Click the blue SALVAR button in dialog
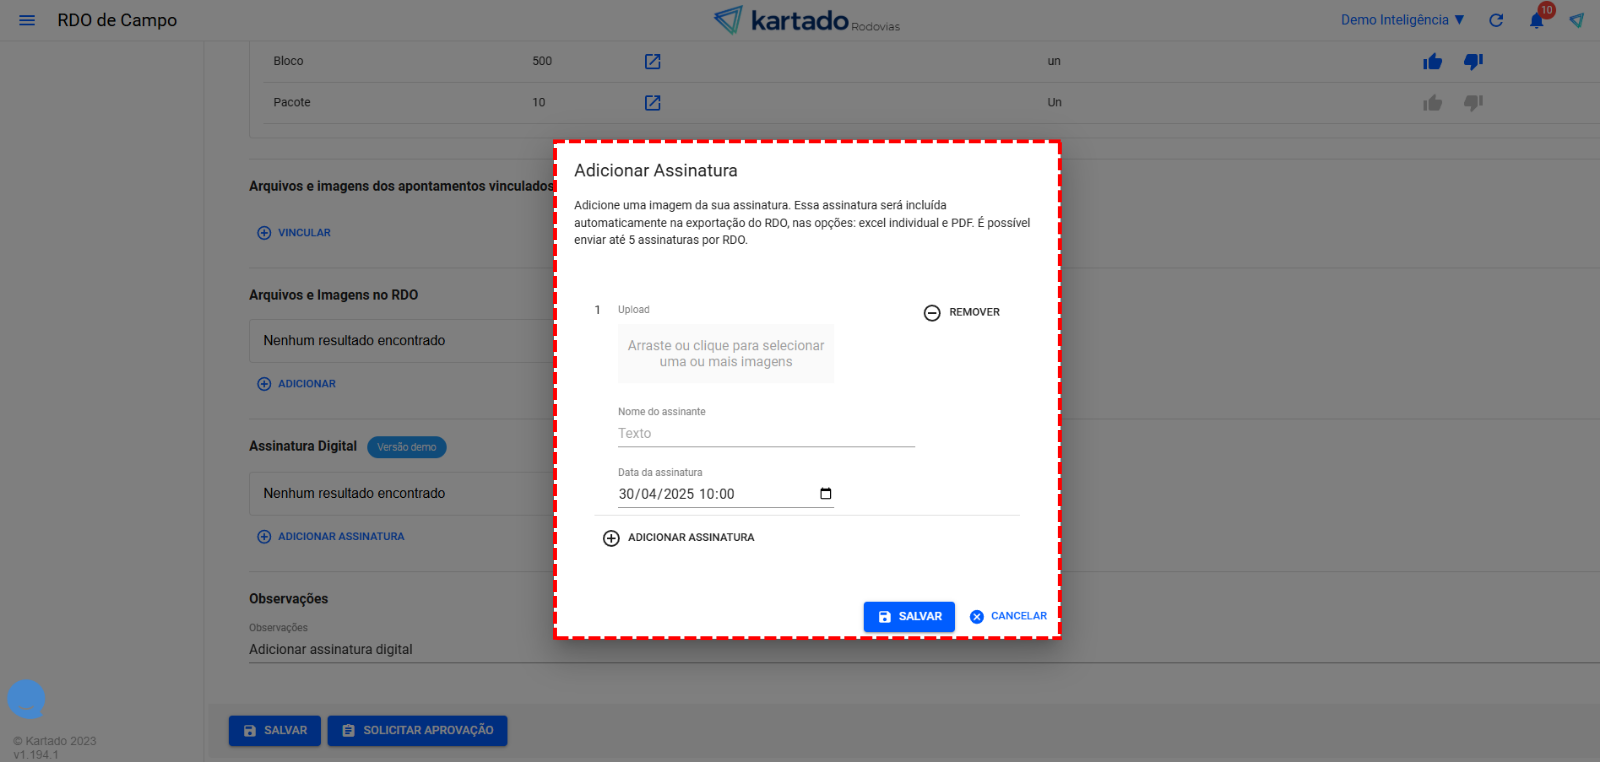 909,617
